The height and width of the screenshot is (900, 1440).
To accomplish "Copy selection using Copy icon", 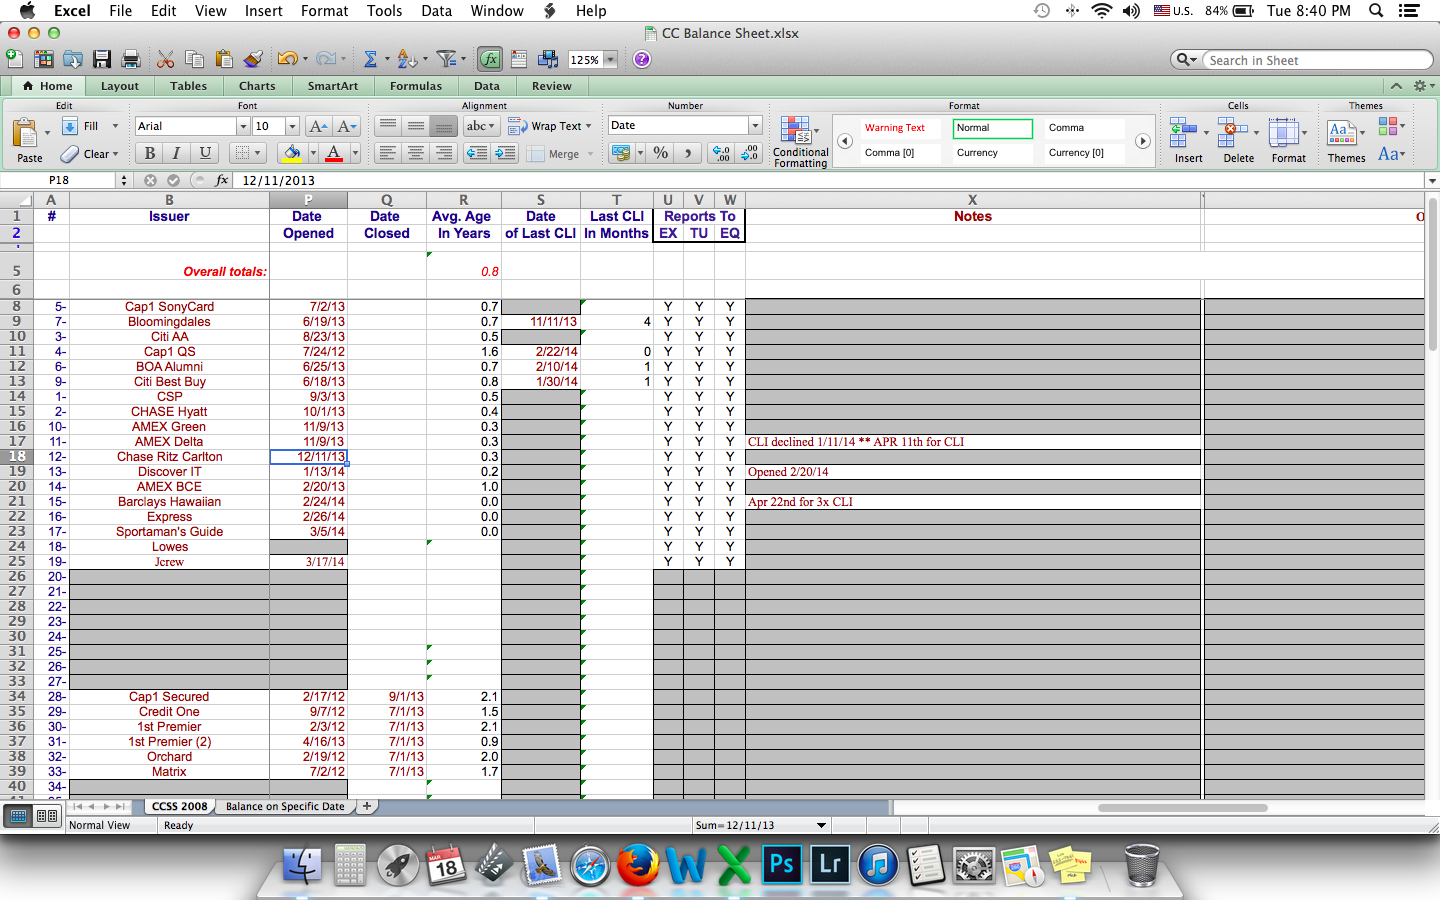I will [195, 59].
